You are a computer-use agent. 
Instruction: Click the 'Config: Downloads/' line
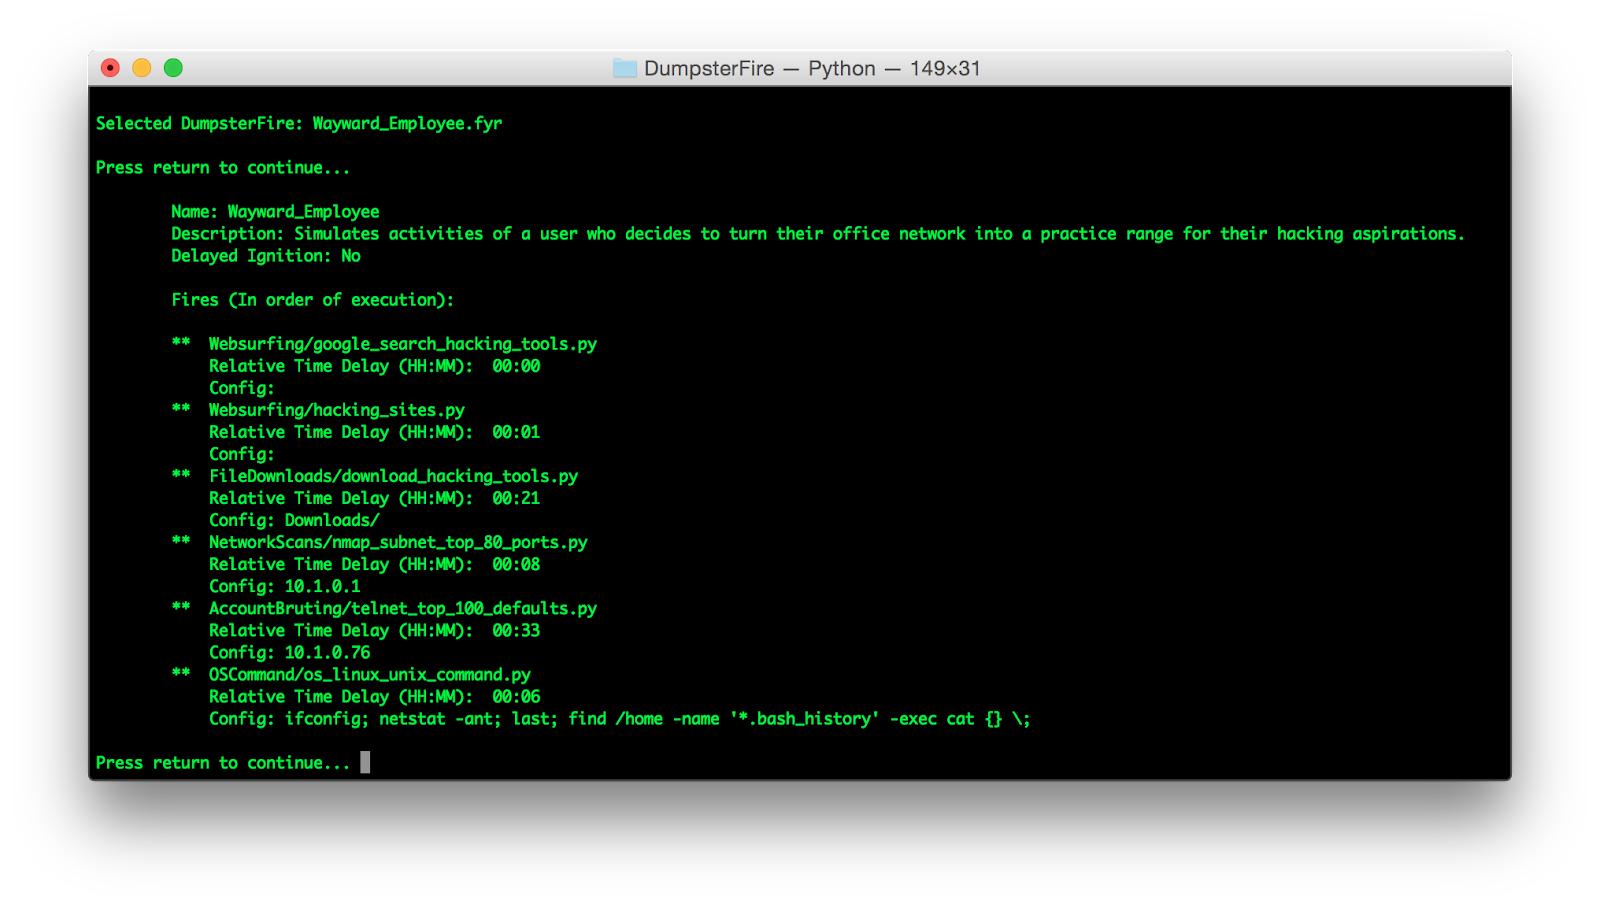tap(294, 520)
